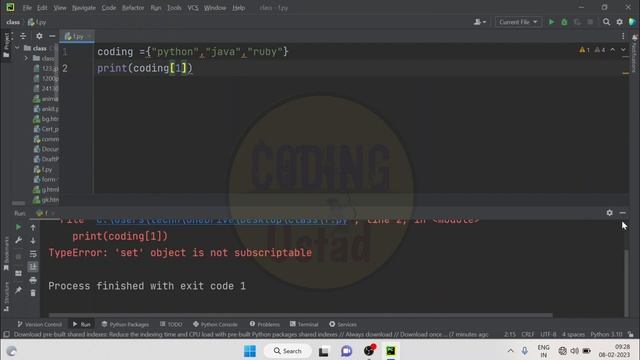Open the Code menu
The height and width of the screenshot is (360, 640).
[x=109, y=8]
